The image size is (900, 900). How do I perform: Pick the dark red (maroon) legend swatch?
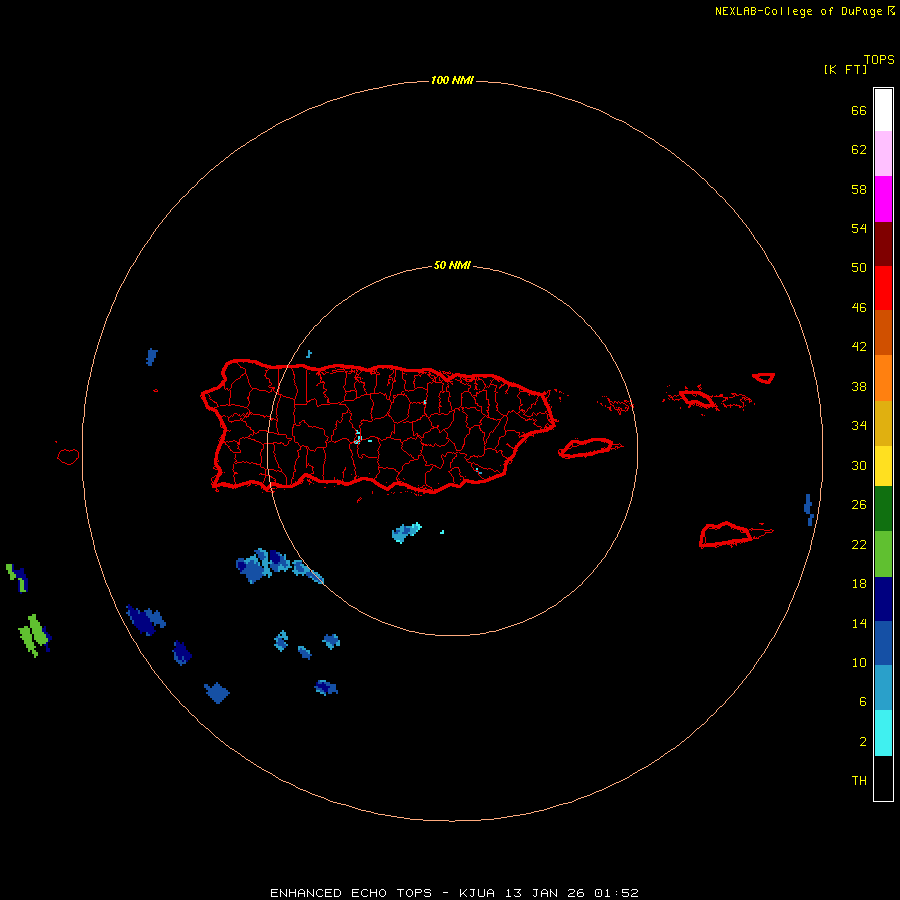(883, 243)
